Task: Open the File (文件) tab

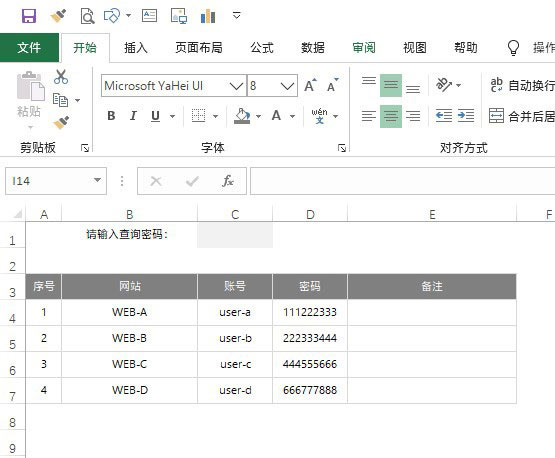Action: tap(29, 47)
